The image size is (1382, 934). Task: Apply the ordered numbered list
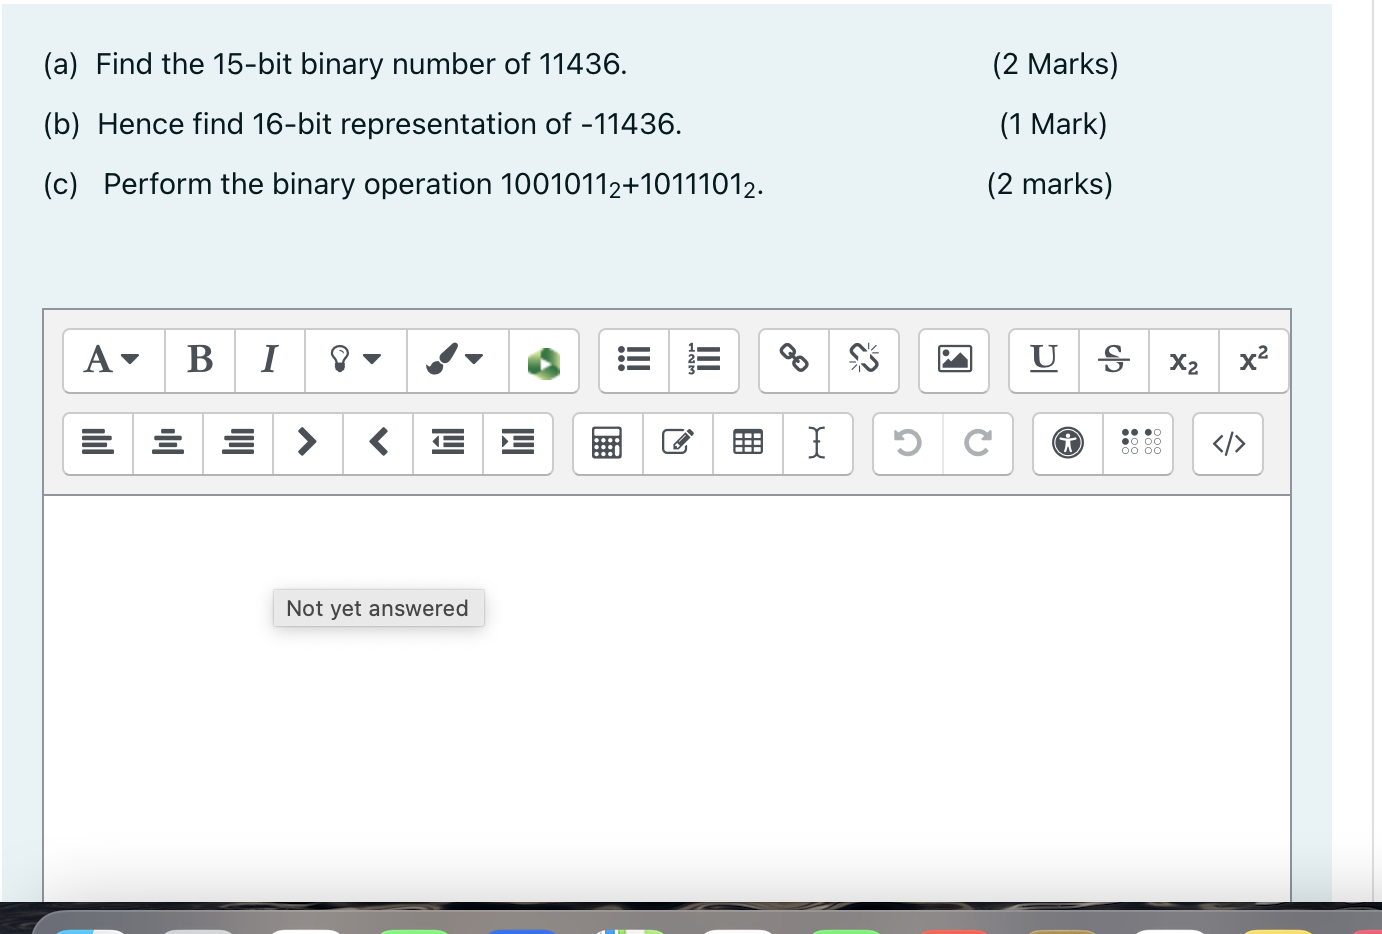tap(704, 358)
